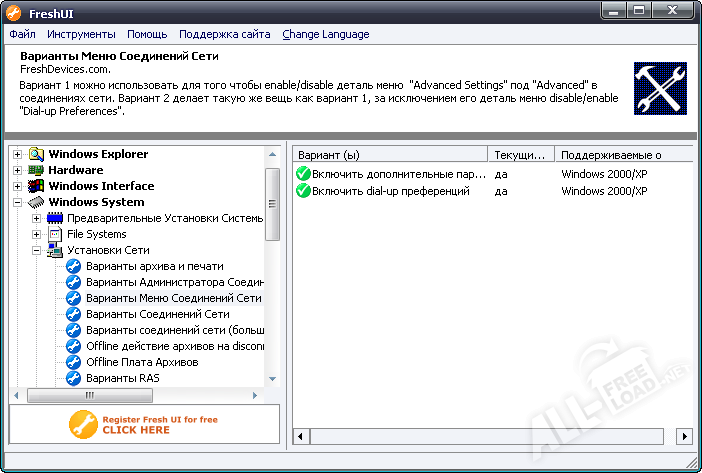The height and width of the screenshot is (473, 702).
Task: Expand the Windows Explorer tree node
Action: point(17,154)
